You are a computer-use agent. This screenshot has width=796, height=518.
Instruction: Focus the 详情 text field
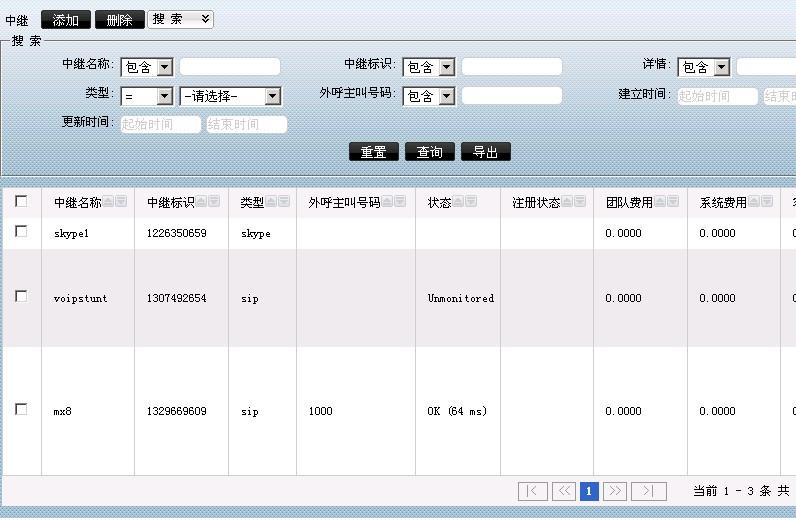click(766, 67)
